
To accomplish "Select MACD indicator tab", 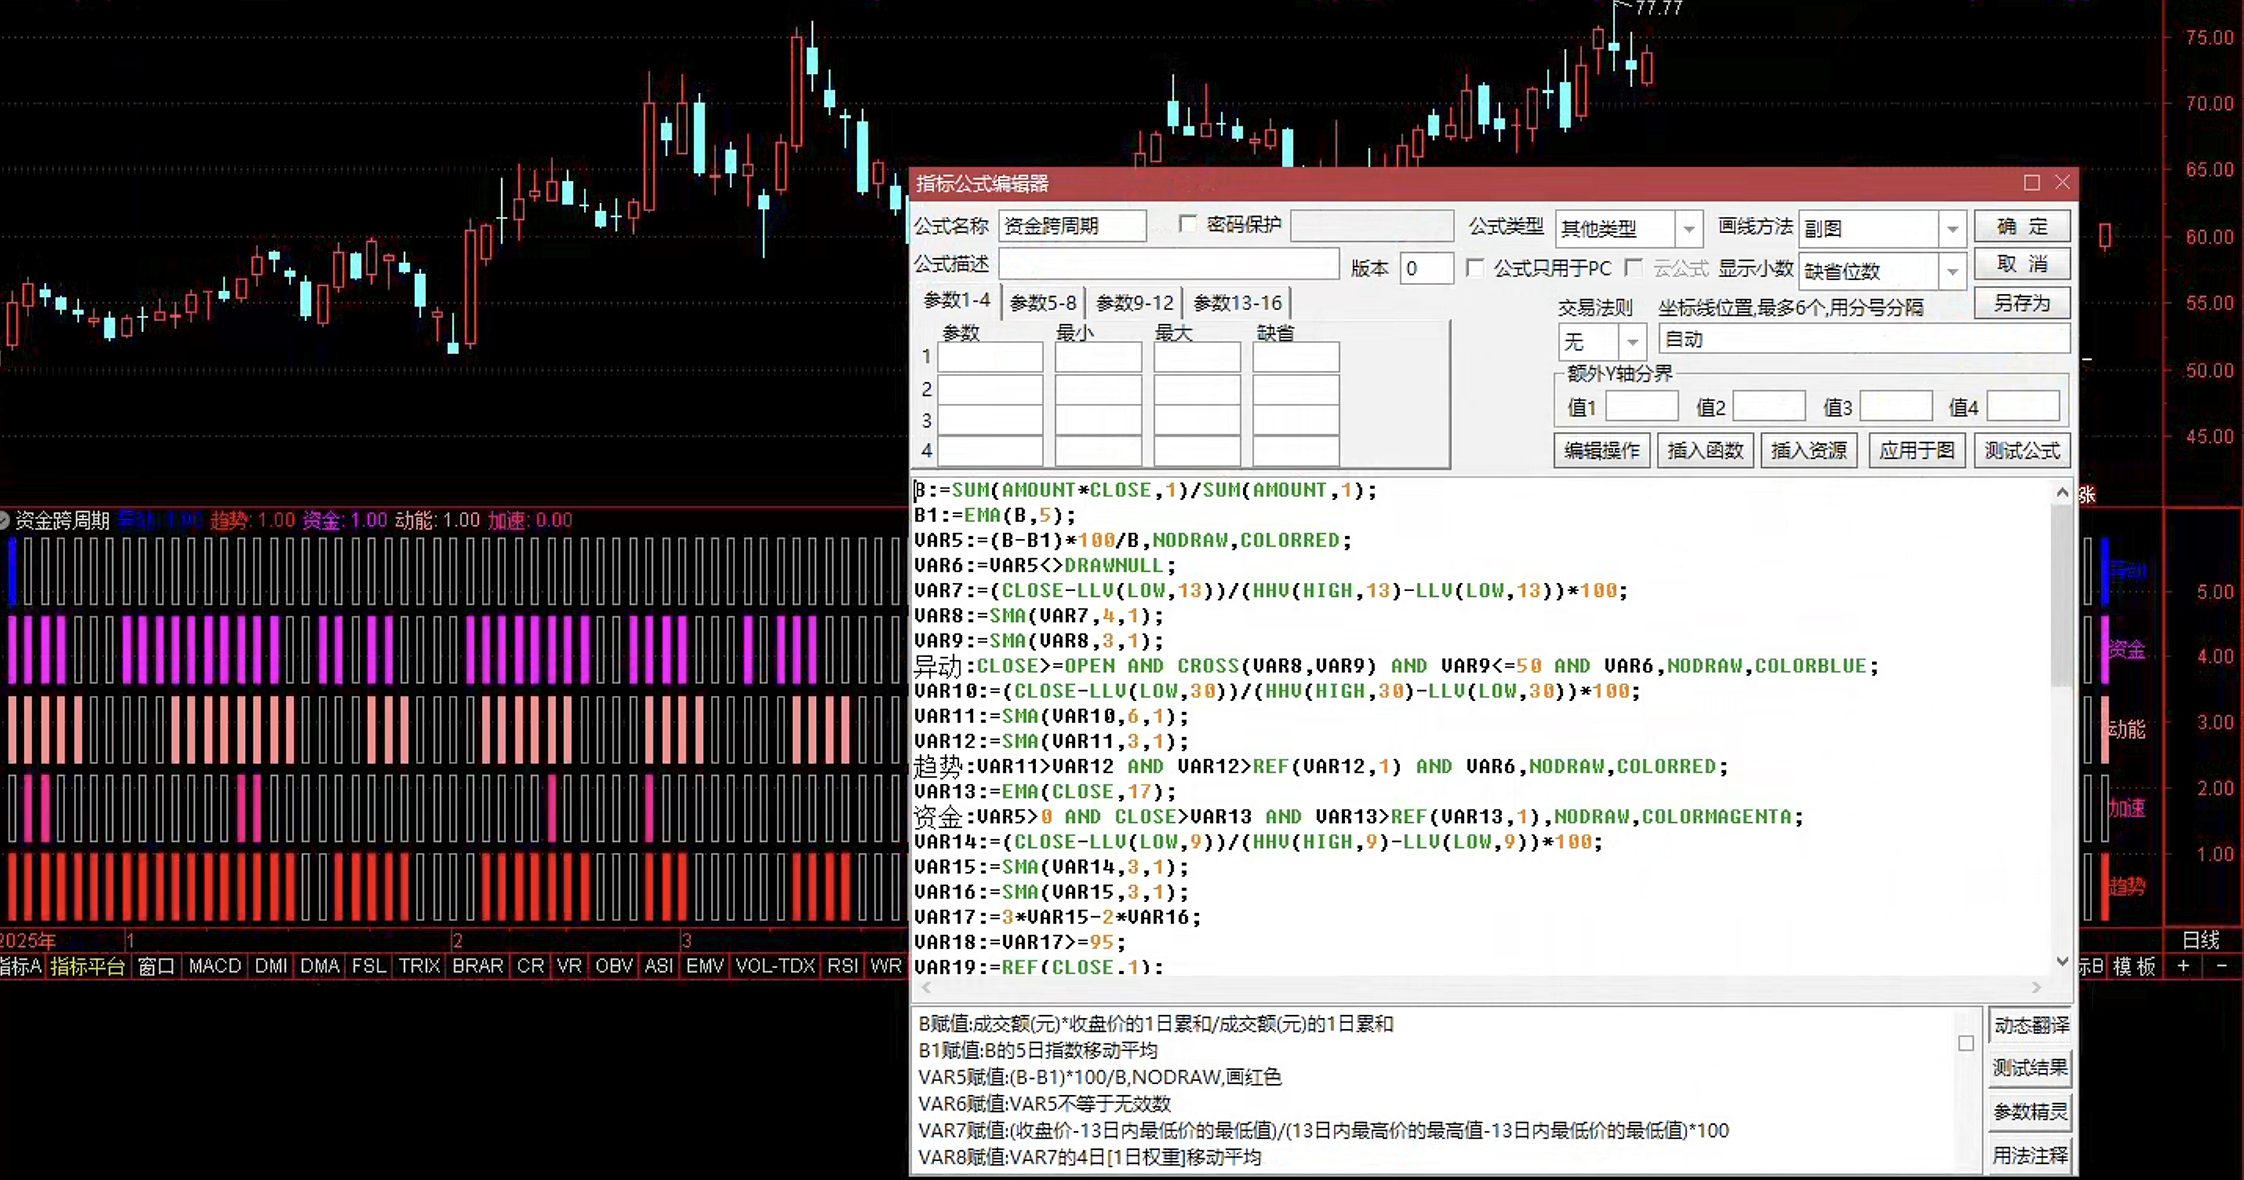I will 215,966.
